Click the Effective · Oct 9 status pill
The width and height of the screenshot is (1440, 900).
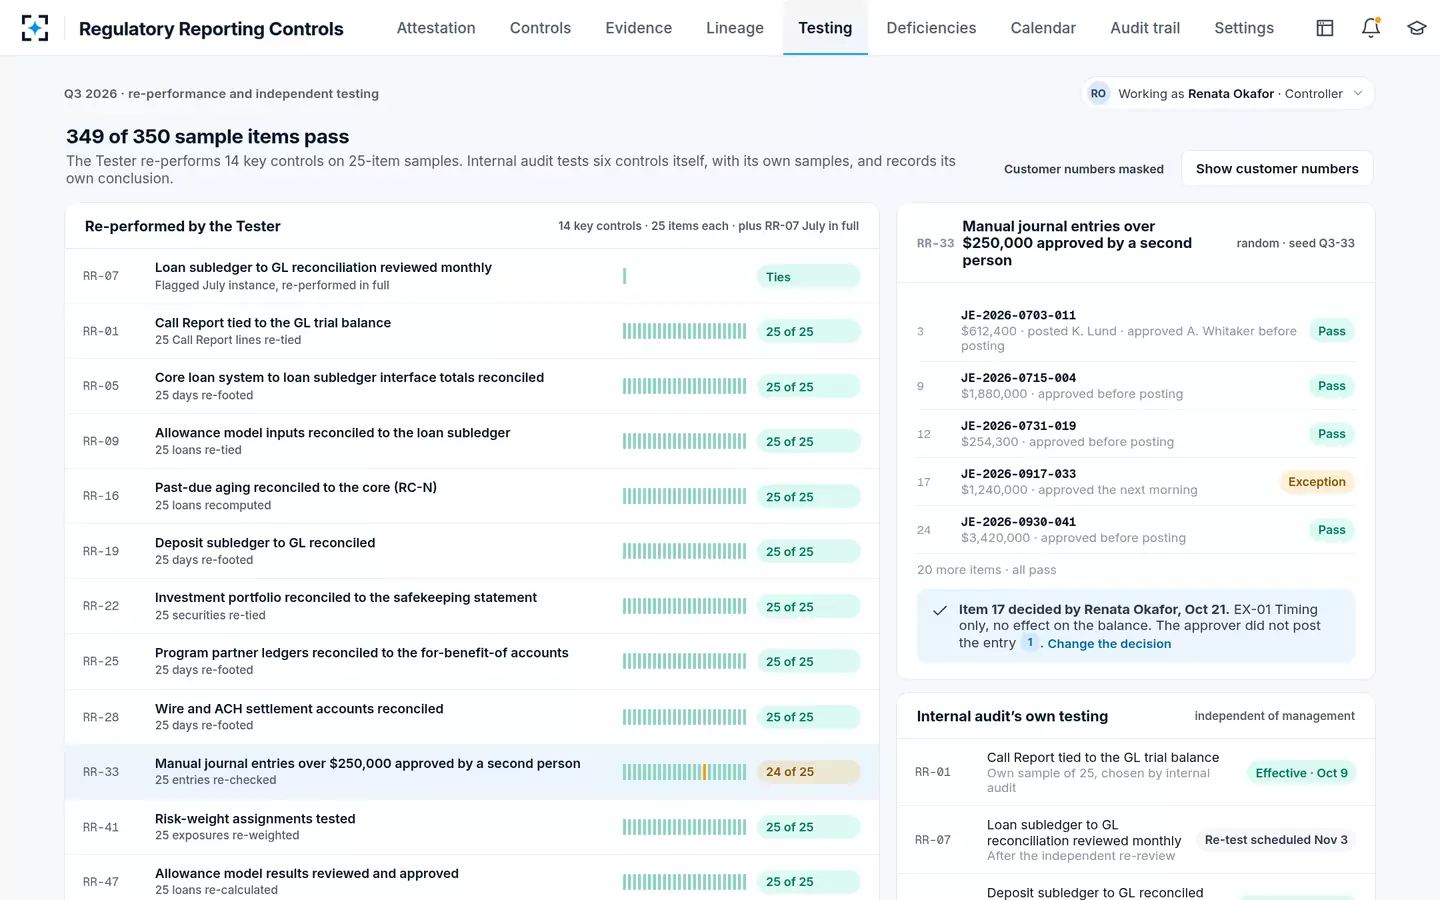pos(1301,773)
